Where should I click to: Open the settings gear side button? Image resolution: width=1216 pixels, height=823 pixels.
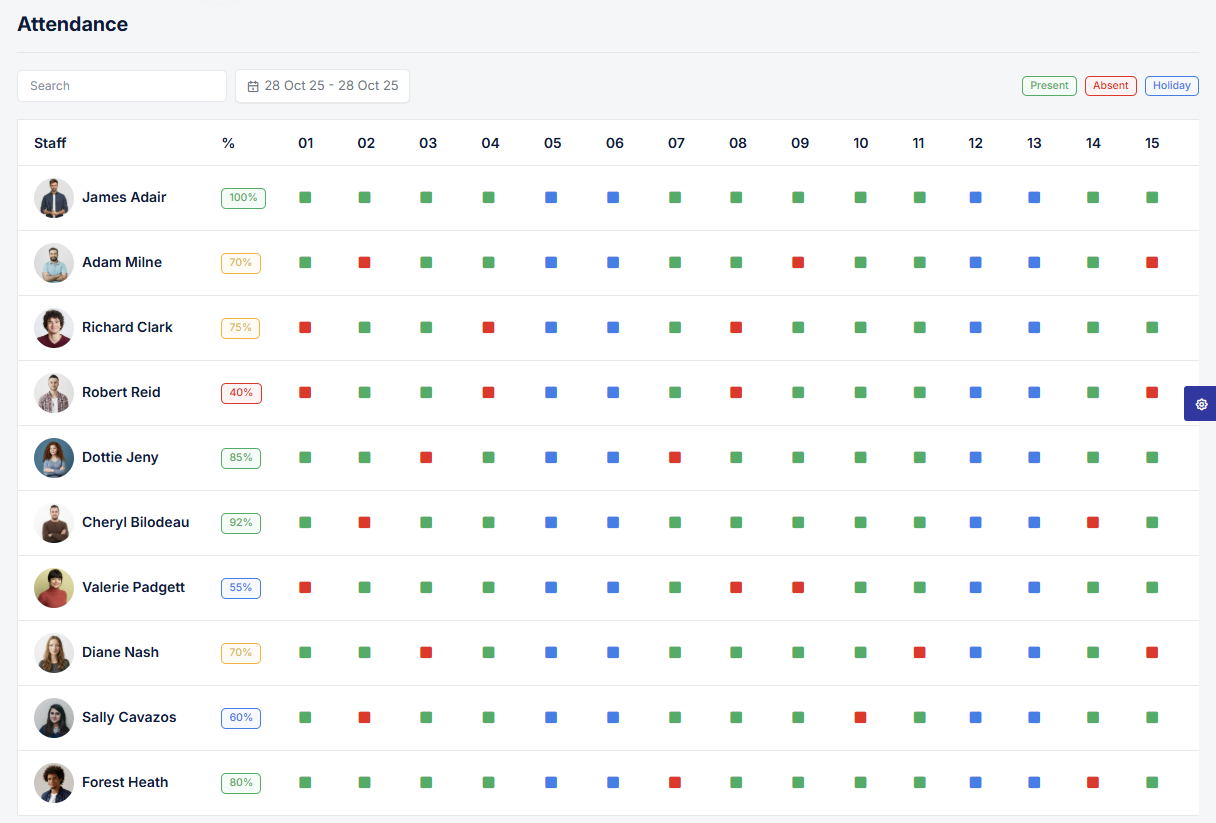[x=1200, y=404]
